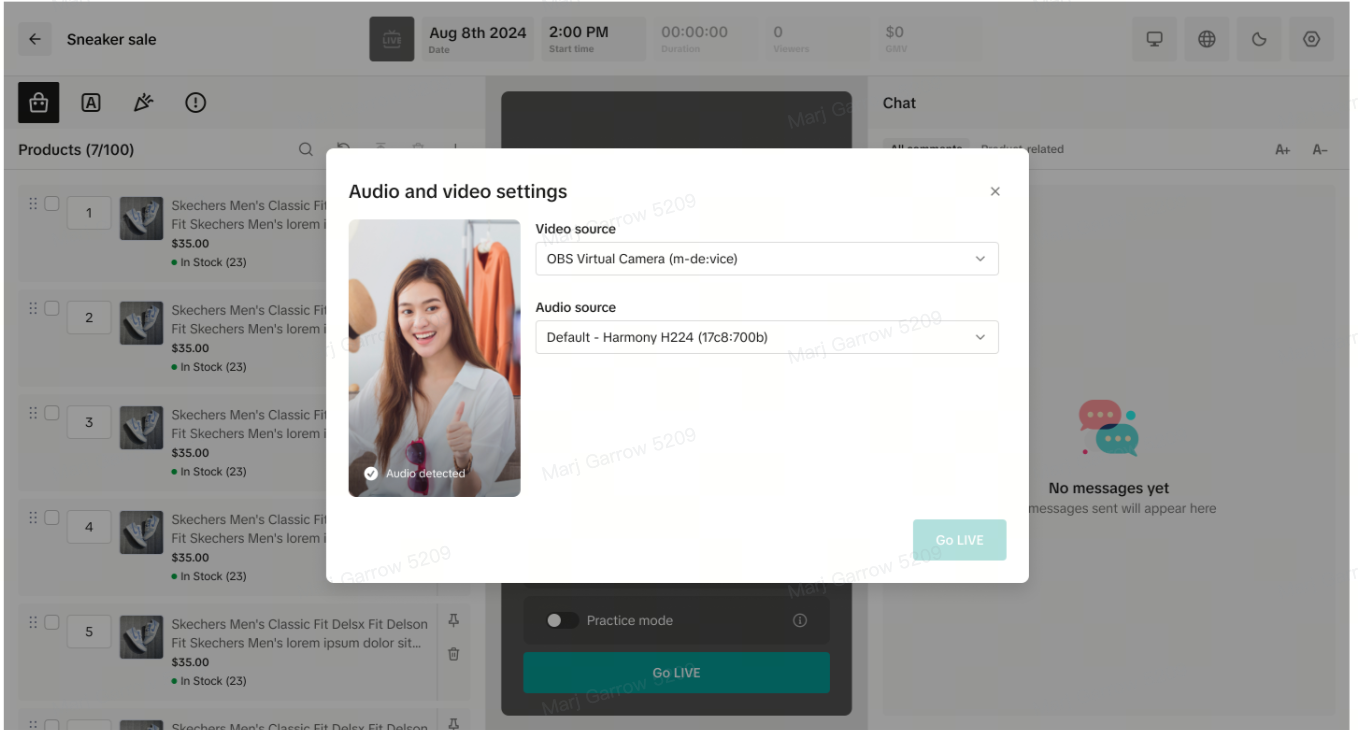Switch to dark mode moon icon

pos(1259,40)
